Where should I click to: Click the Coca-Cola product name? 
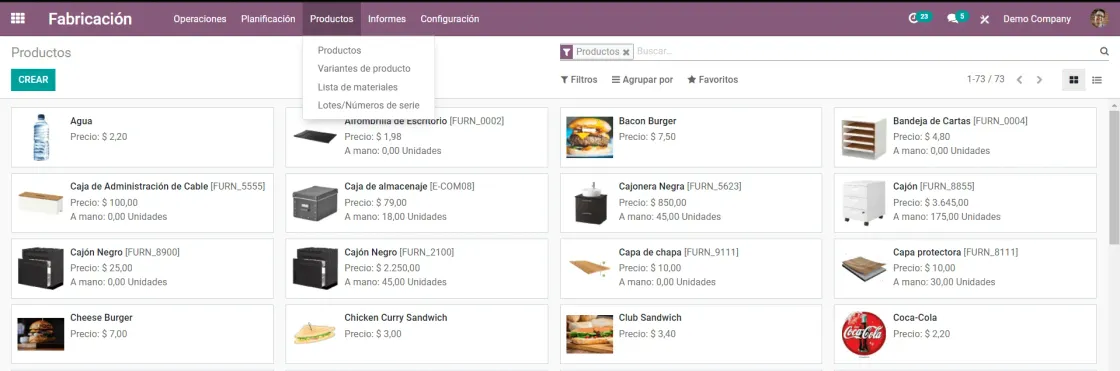(915, 317)
